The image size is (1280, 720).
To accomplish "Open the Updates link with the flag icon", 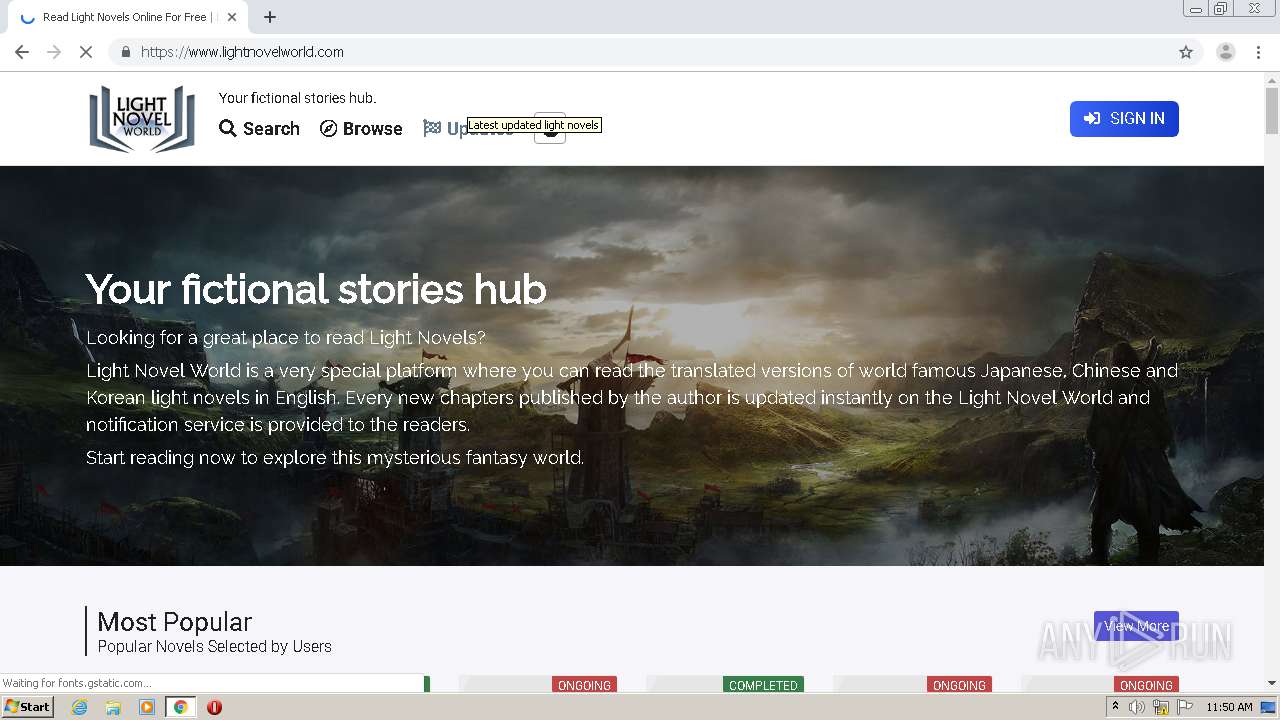I will click(x=467, y=129).
